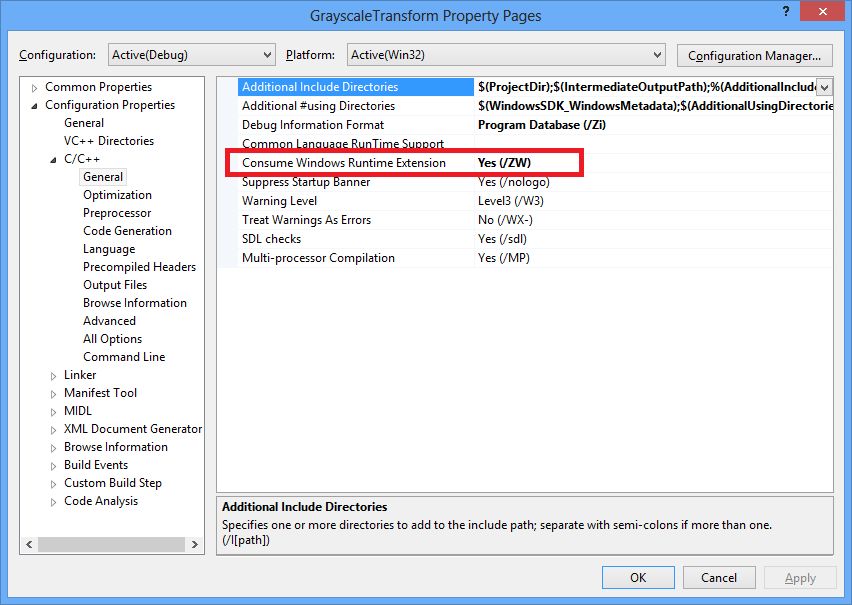Select Manifest Tool tree item label
852x605 pixels.
click(x=101, y=392)
